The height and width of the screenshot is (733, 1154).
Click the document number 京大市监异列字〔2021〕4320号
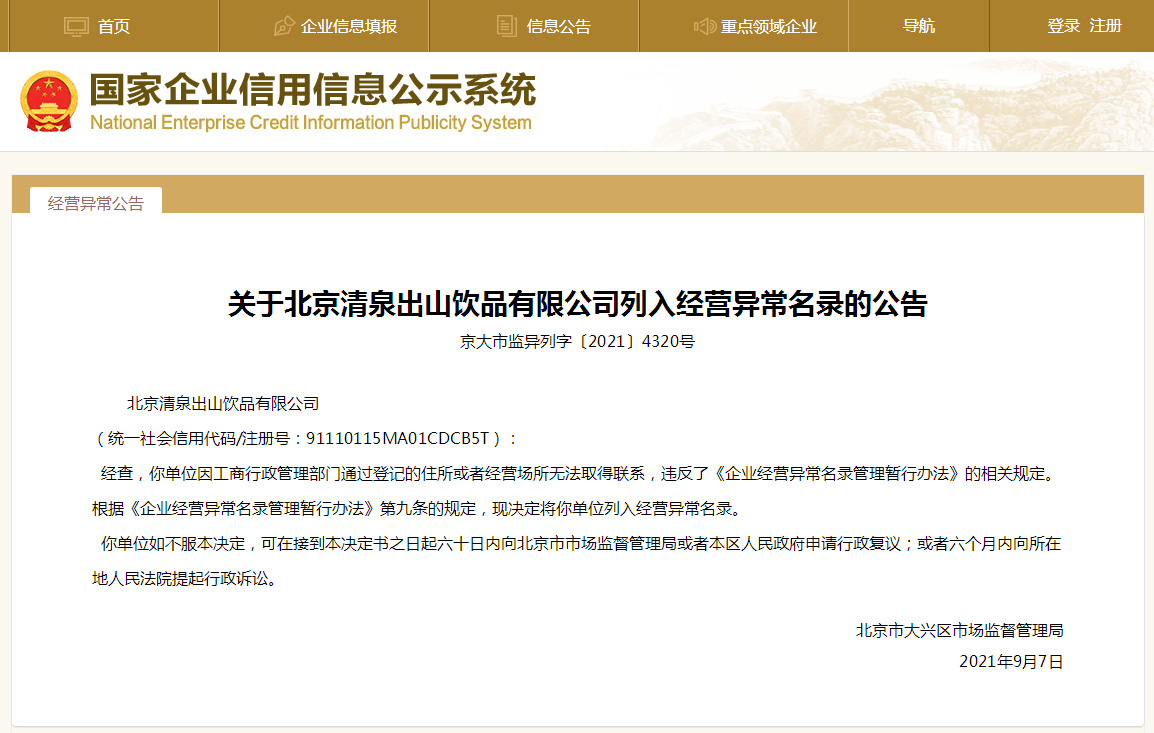577,341
